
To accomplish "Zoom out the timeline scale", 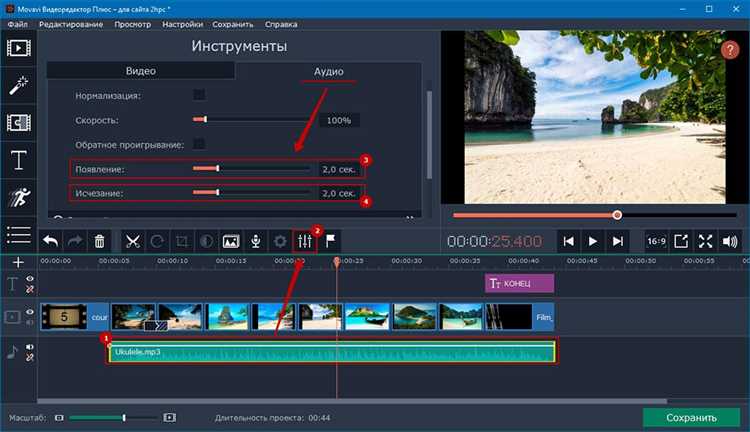I will (x=59, y=418).
